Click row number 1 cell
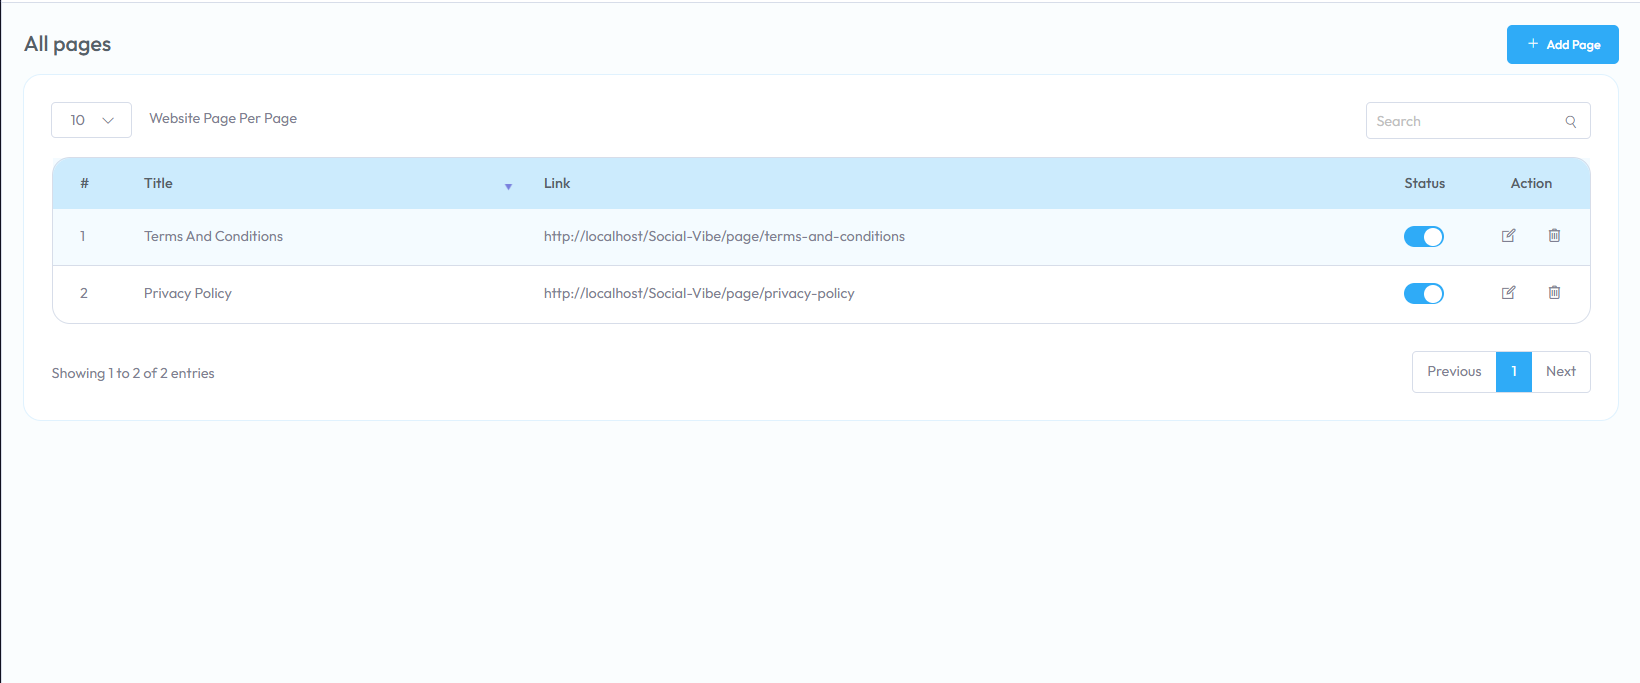 [82, 236]
